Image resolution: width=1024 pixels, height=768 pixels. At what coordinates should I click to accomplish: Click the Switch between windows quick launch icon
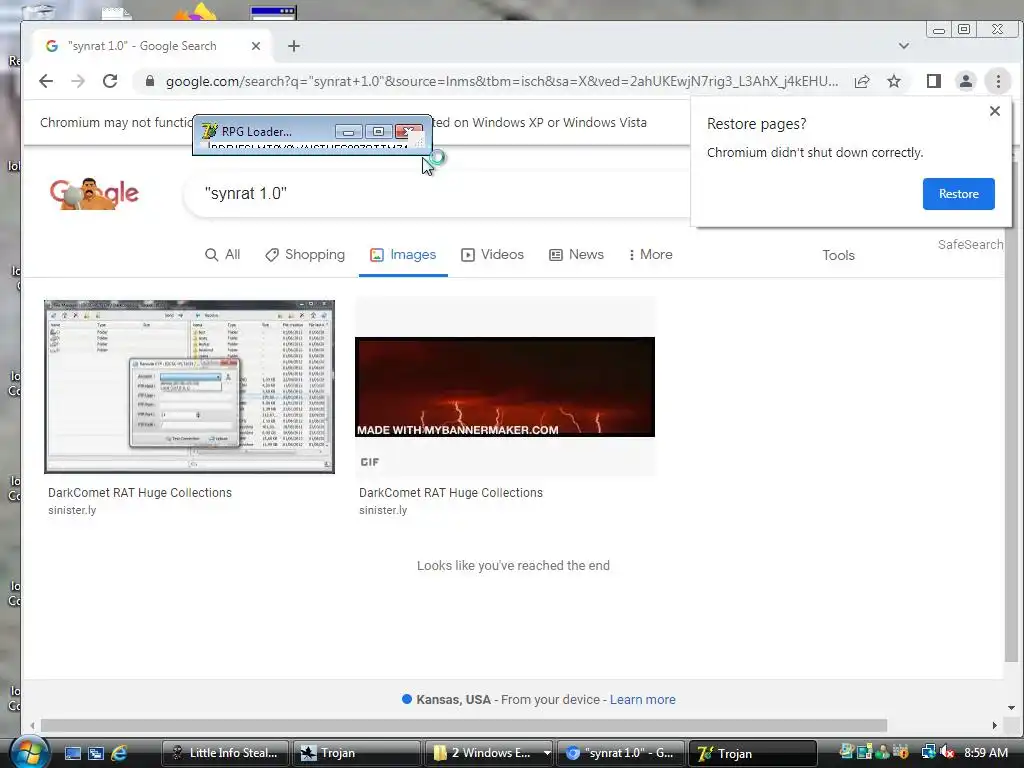click(95, 753)
